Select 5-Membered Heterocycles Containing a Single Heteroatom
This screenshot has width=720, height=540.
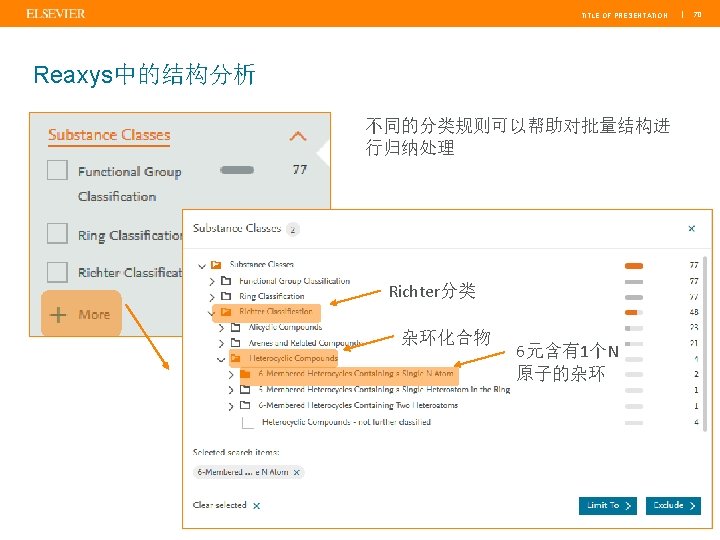(384, 389)
